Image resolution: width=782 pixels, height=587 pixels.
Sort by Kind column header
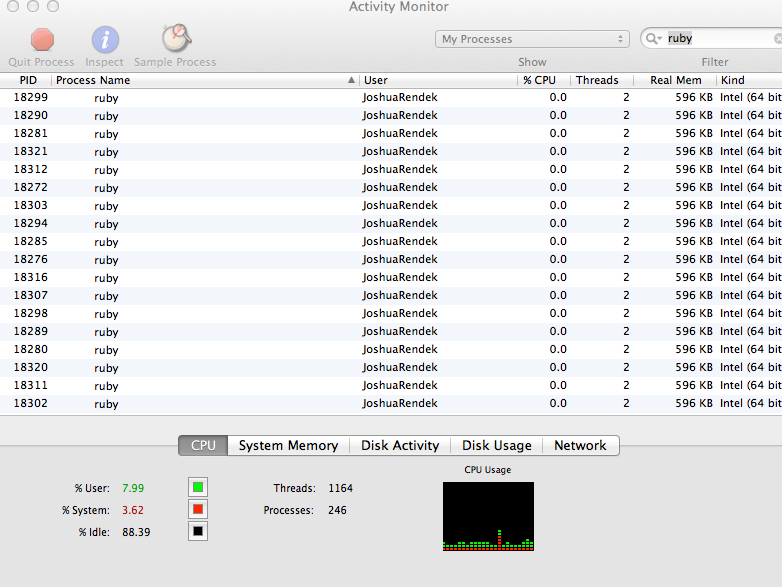(x=749, y=80)
